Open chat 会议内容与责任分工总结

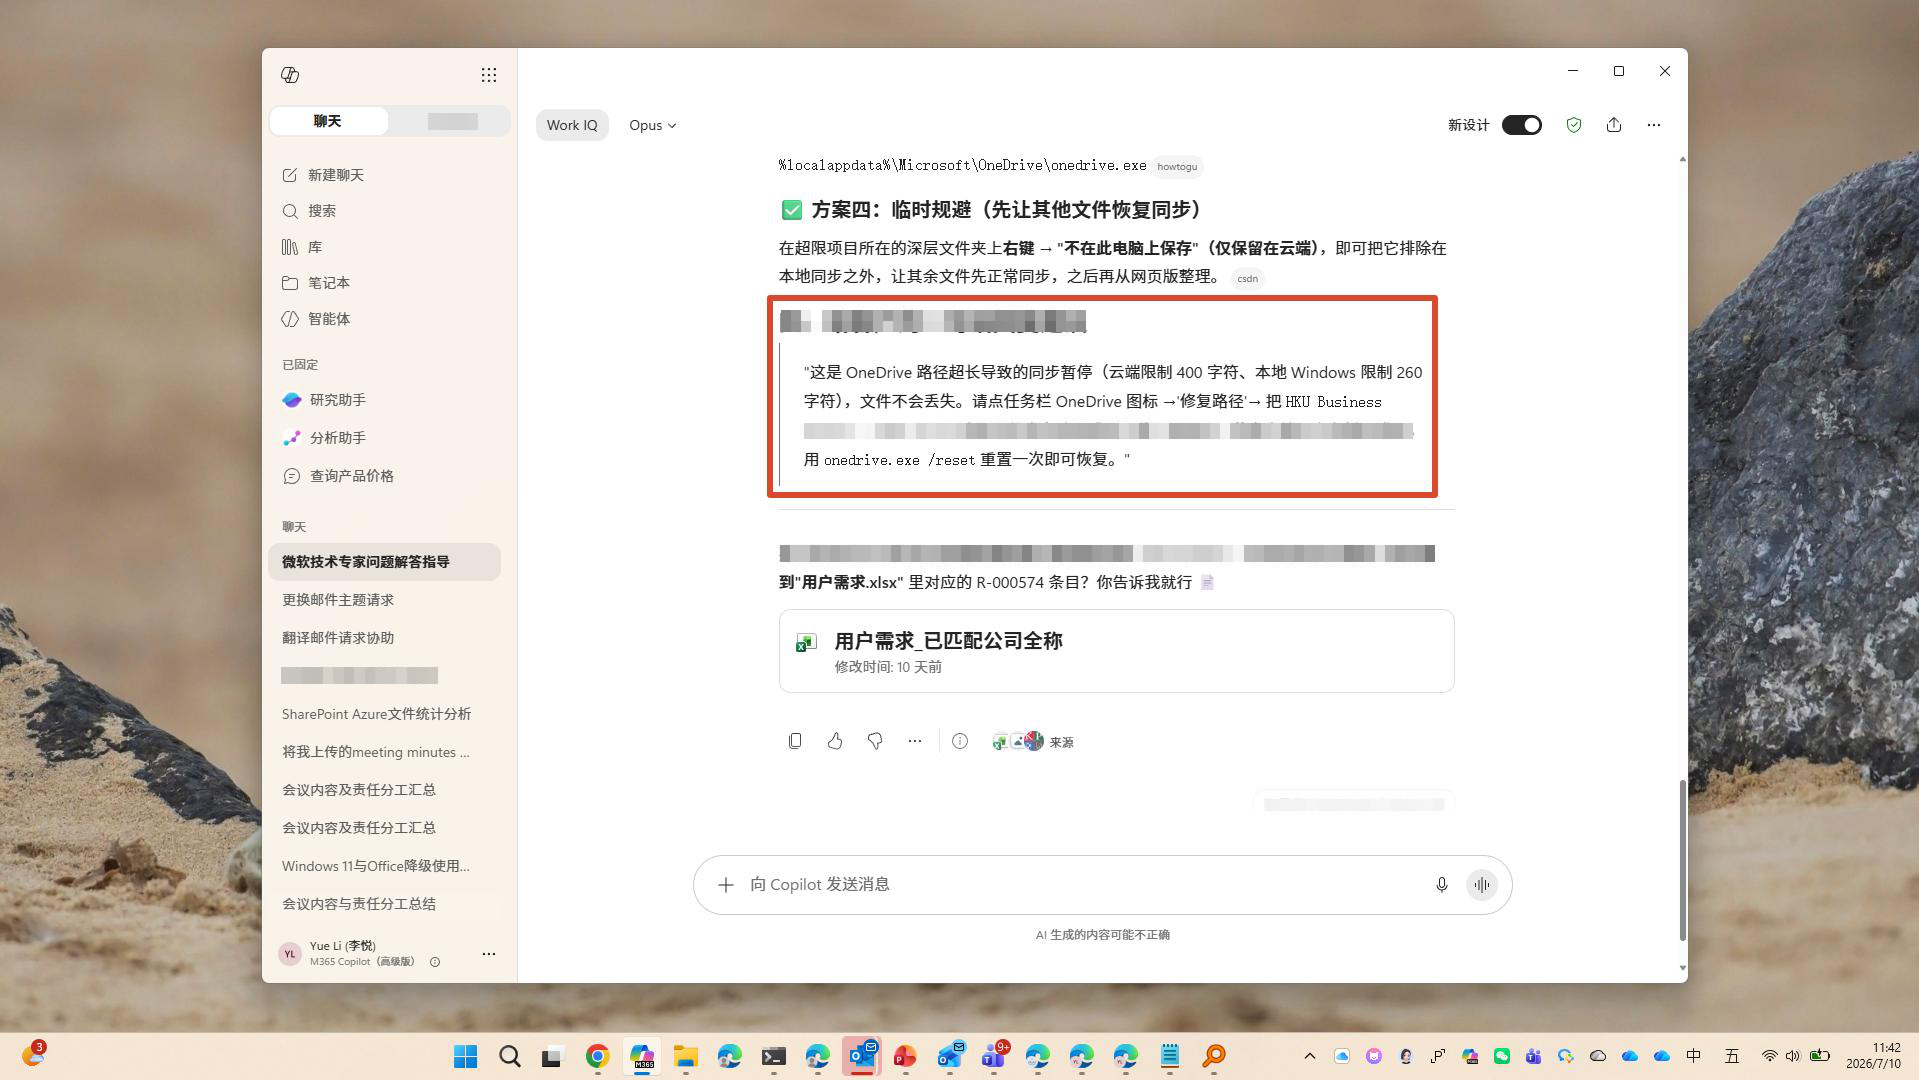[384, 904]
